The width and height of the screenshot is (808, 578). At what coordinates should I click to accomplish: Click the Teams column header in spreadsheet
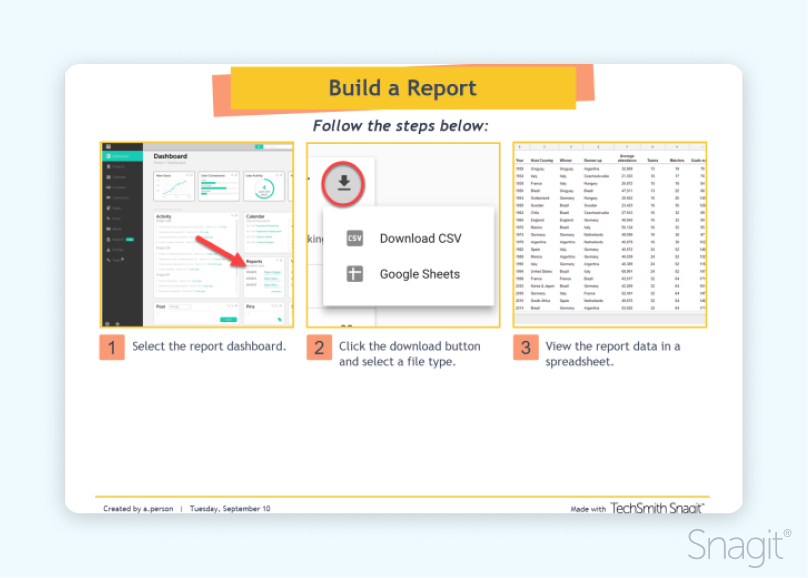pos(652,160)
